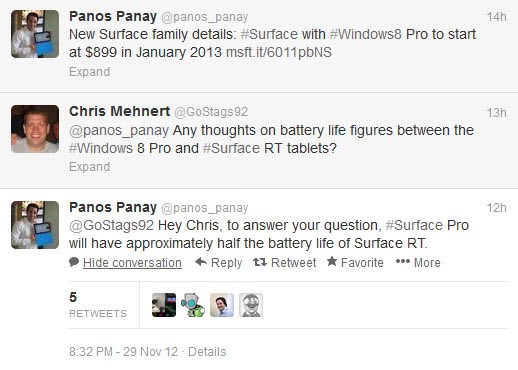518x370 pixels.
Task: Expand the first Panos Panay tweet
Action: (x=89, y=72)
